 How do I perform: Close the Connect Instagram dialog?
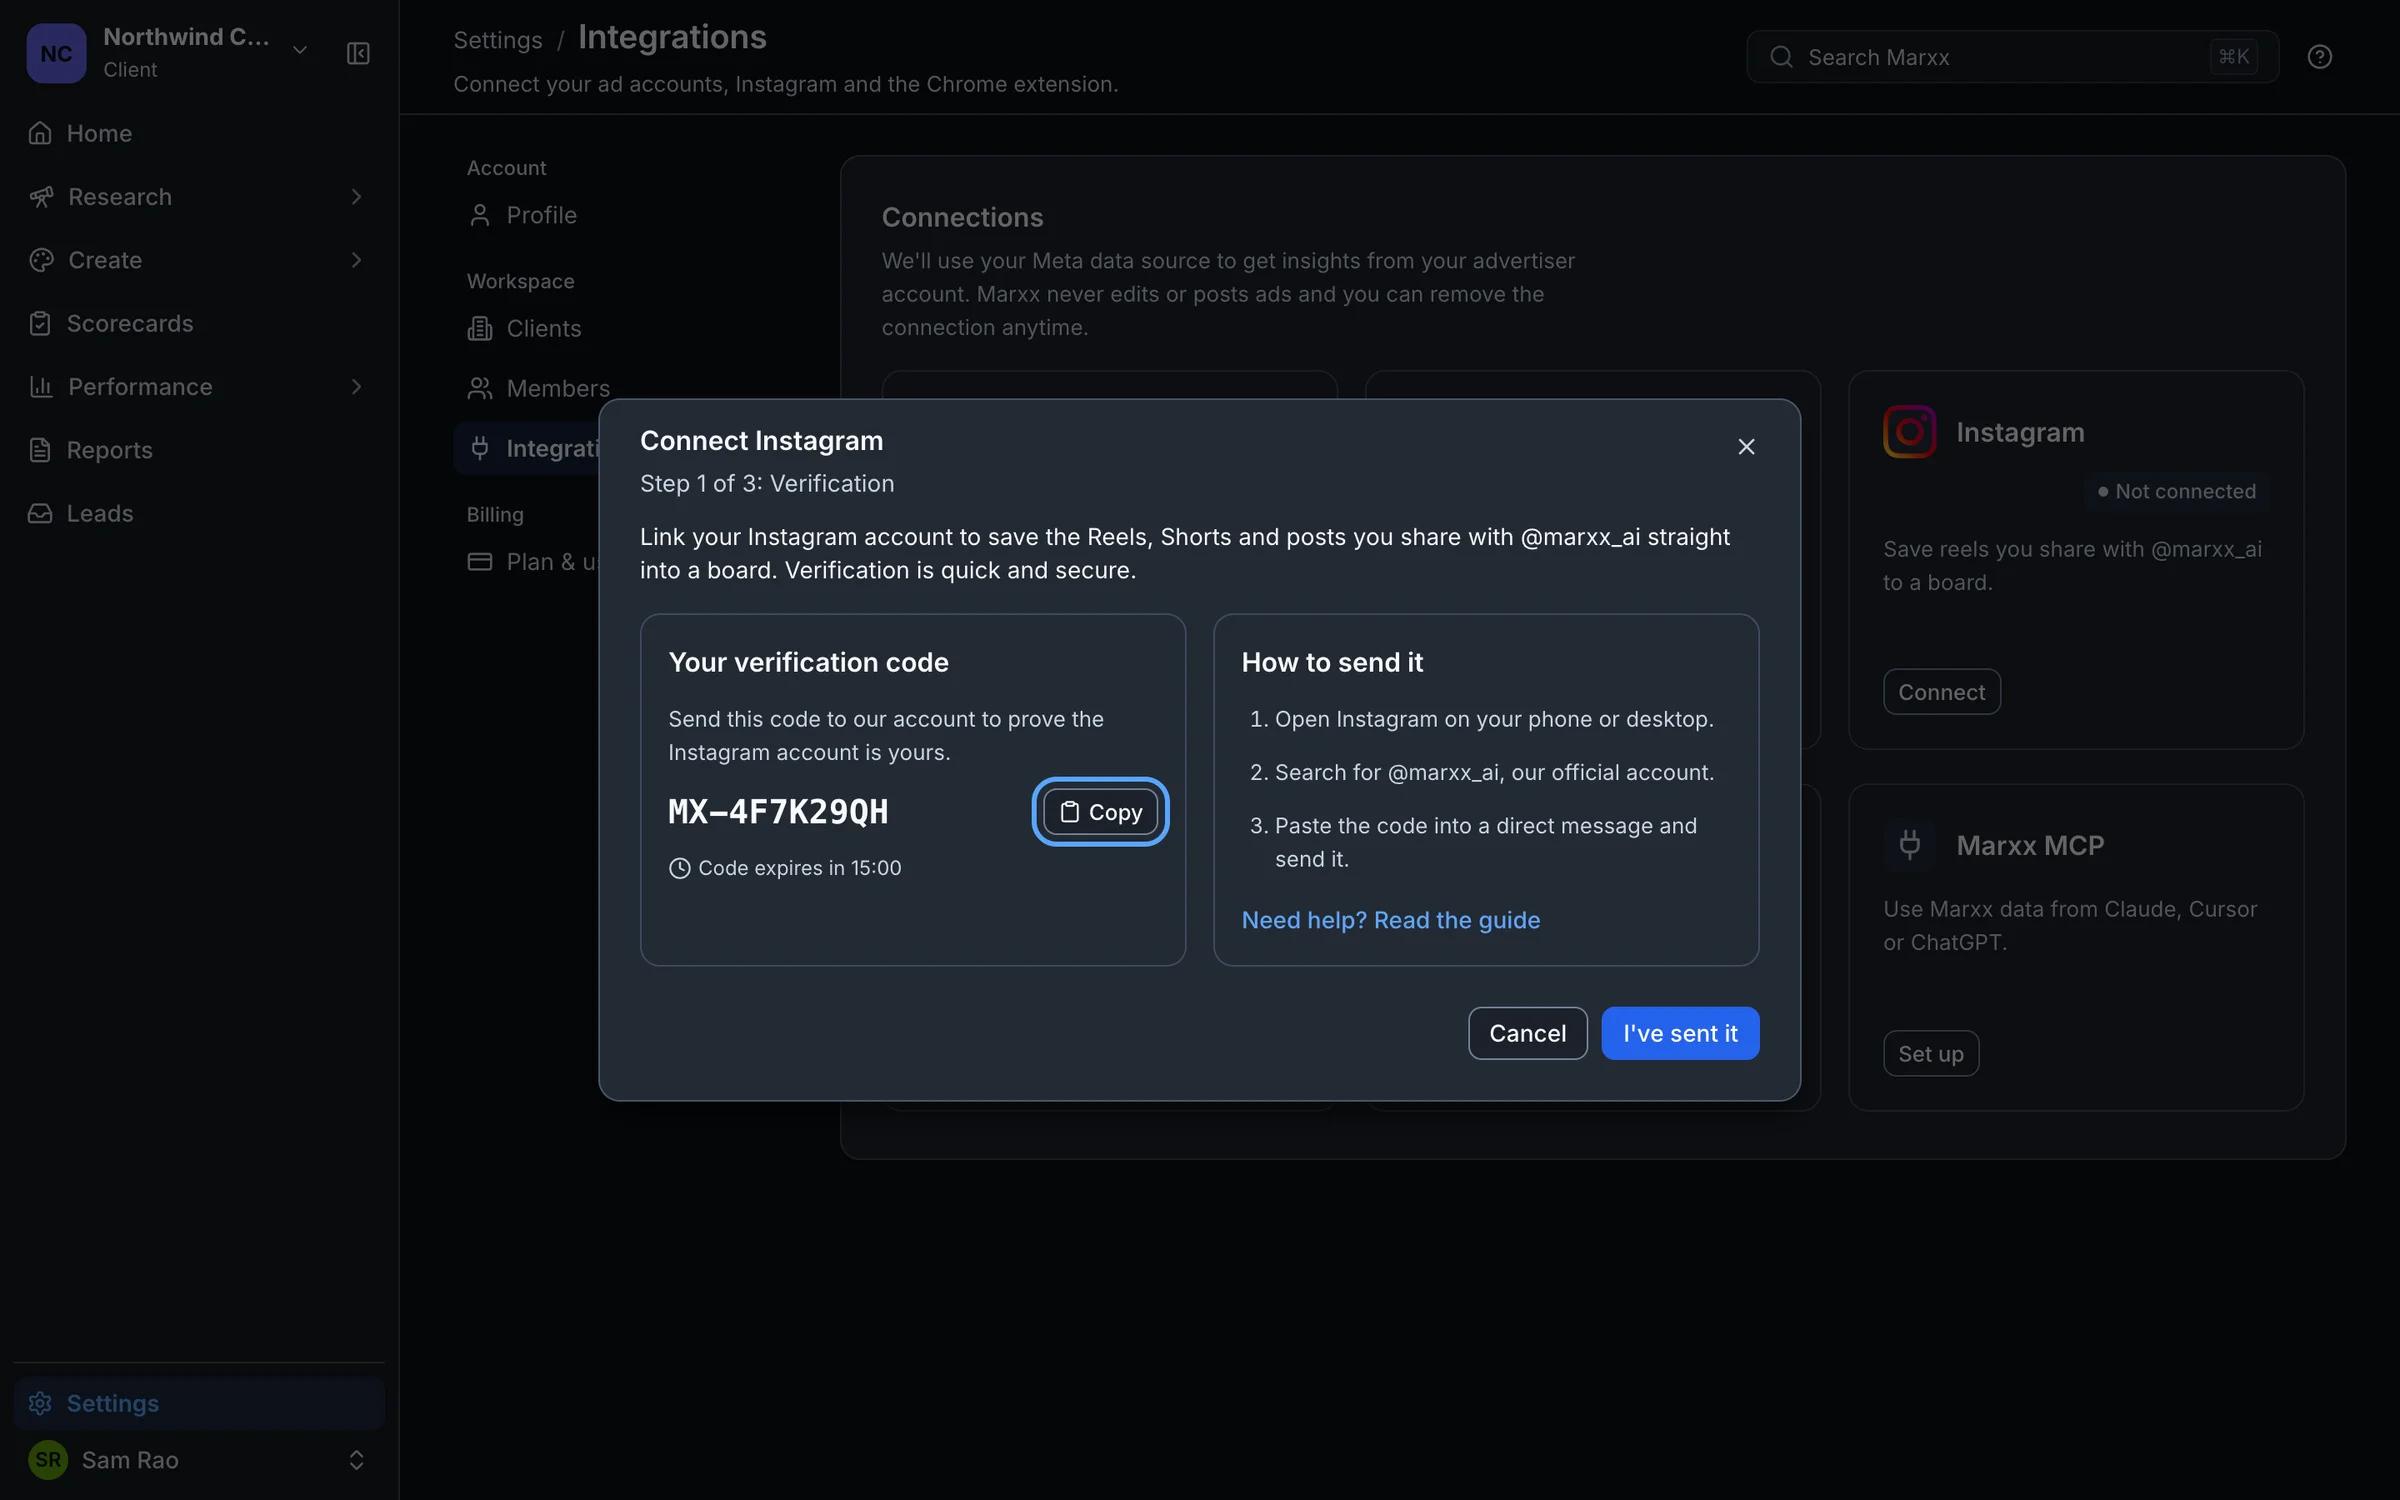[x=1746, y=446]
